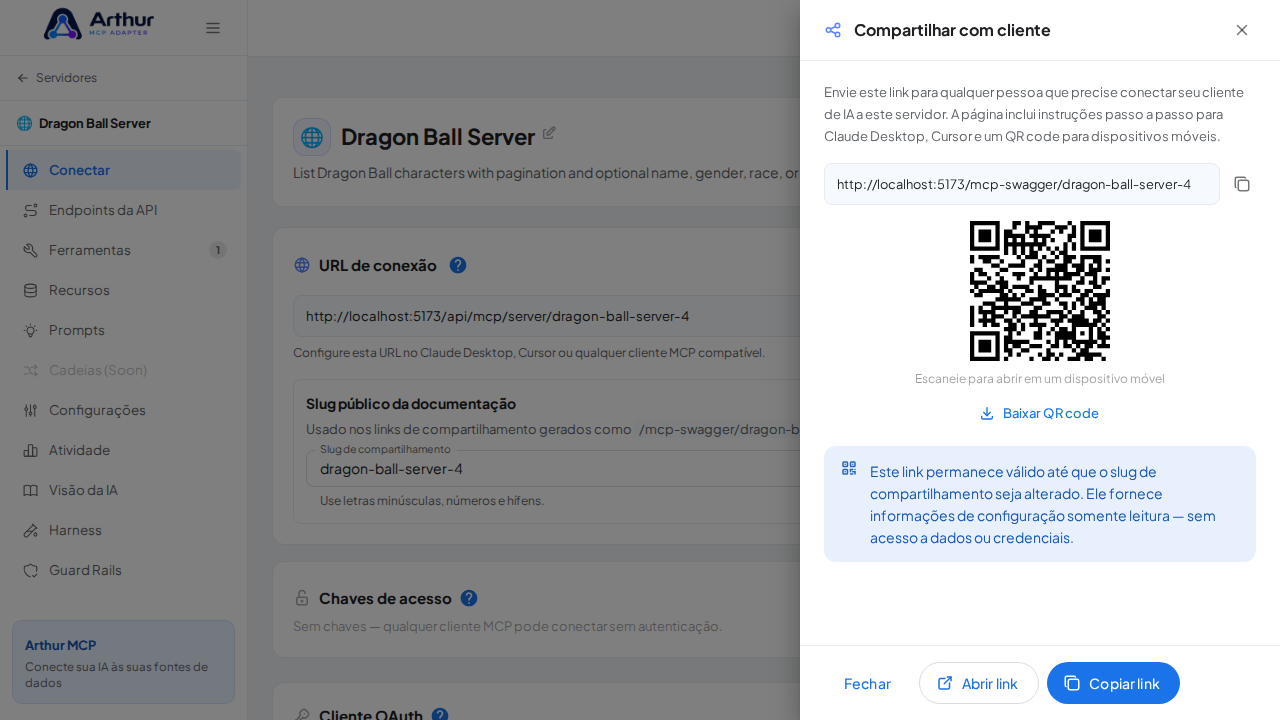Click the Conectar globe icon
The image size is (1280, 720).
(30, 170)
